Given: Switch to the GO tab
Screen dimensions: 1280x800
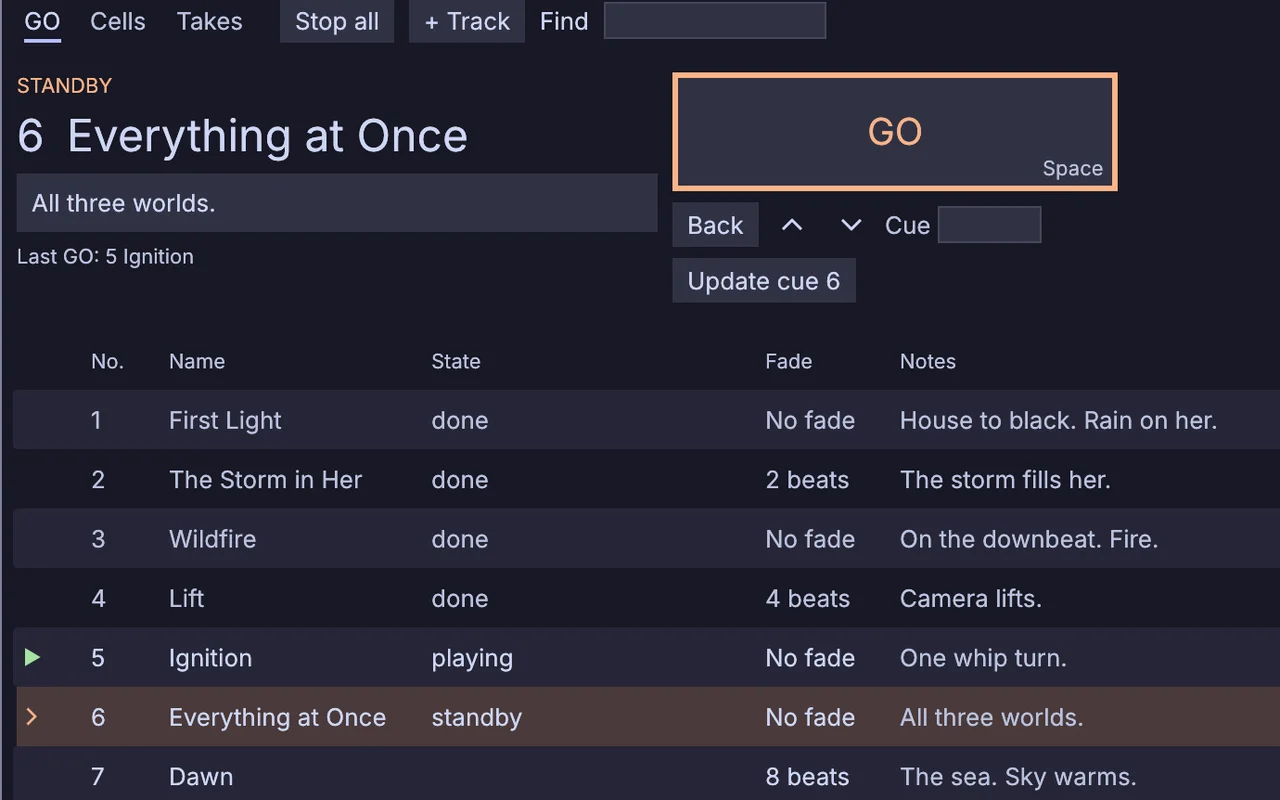Looking at the screenshot, I should (x=42, y=21).
